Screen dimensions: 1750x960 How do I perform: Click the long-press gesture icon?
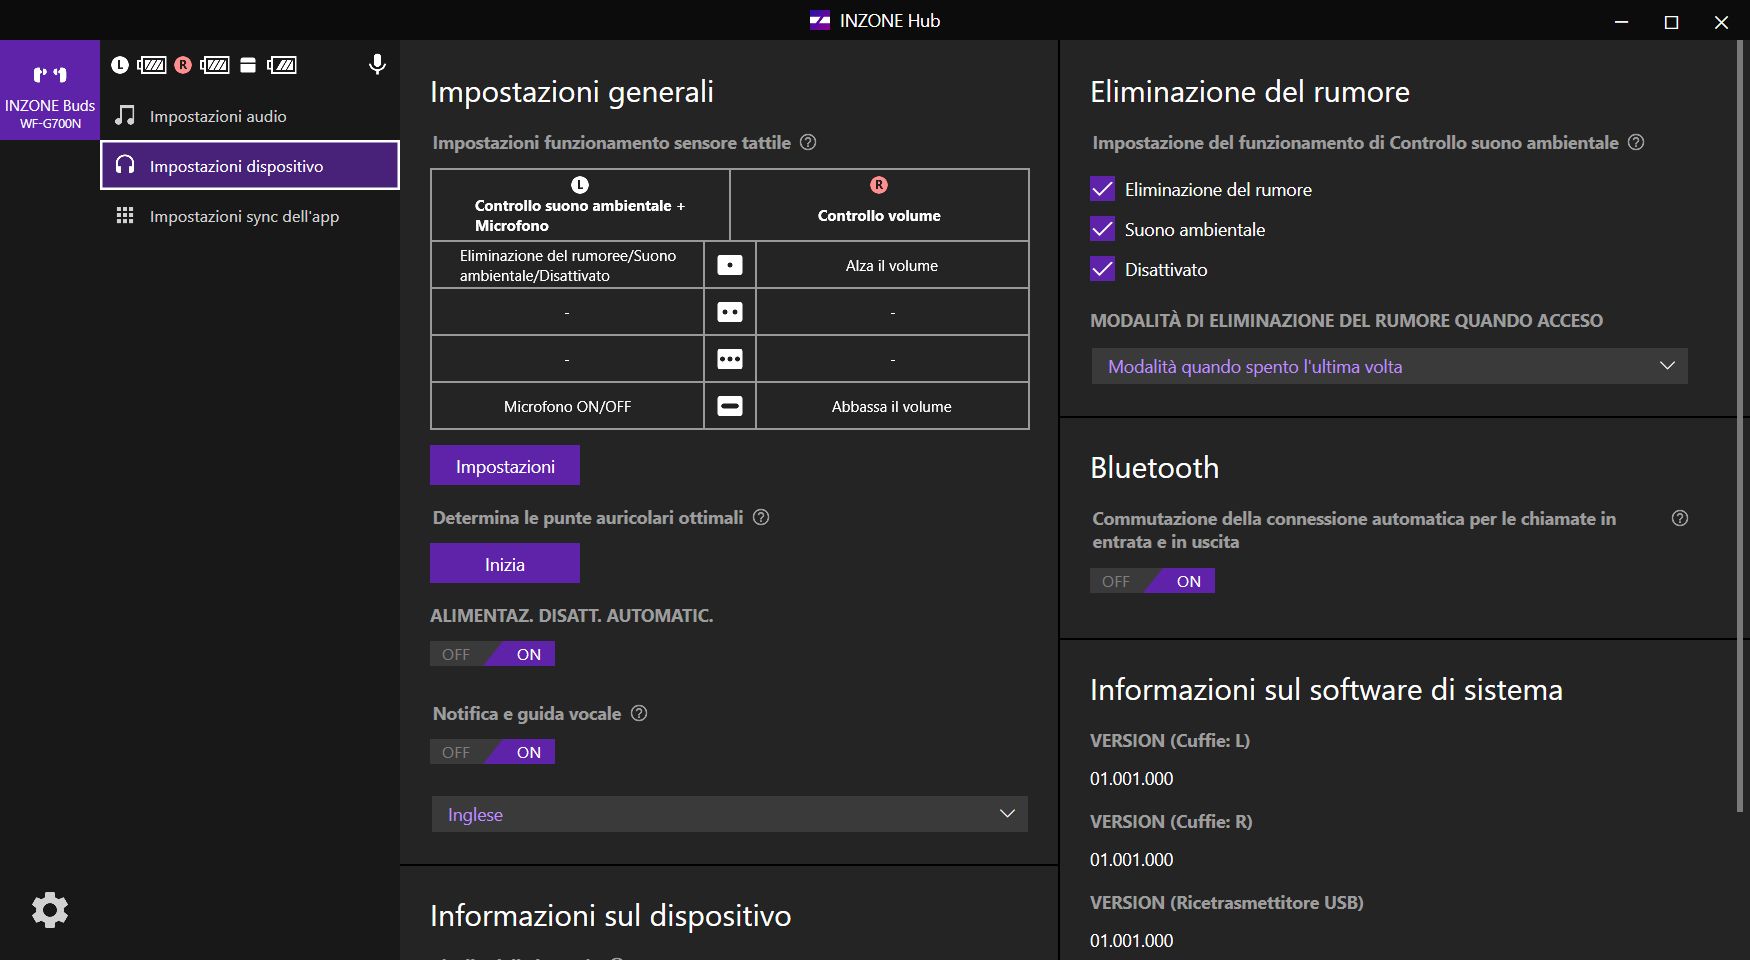pyautogui.click(x=730, y=406)
